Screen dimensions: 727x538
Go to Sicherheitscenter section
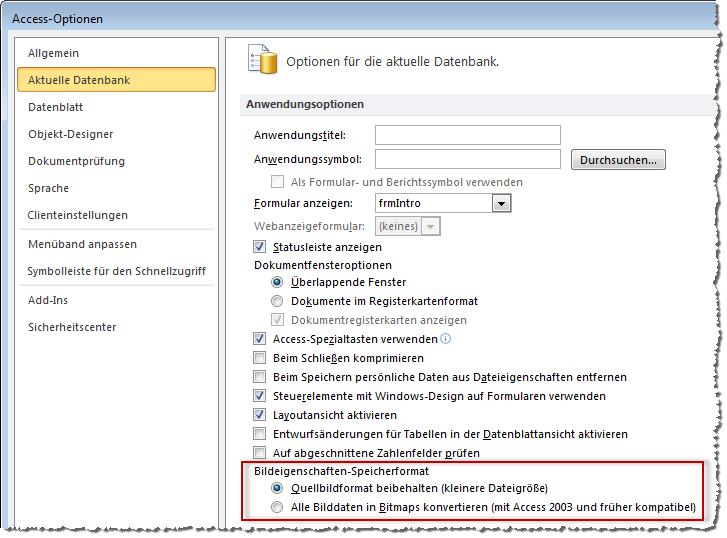click(72, 327)
